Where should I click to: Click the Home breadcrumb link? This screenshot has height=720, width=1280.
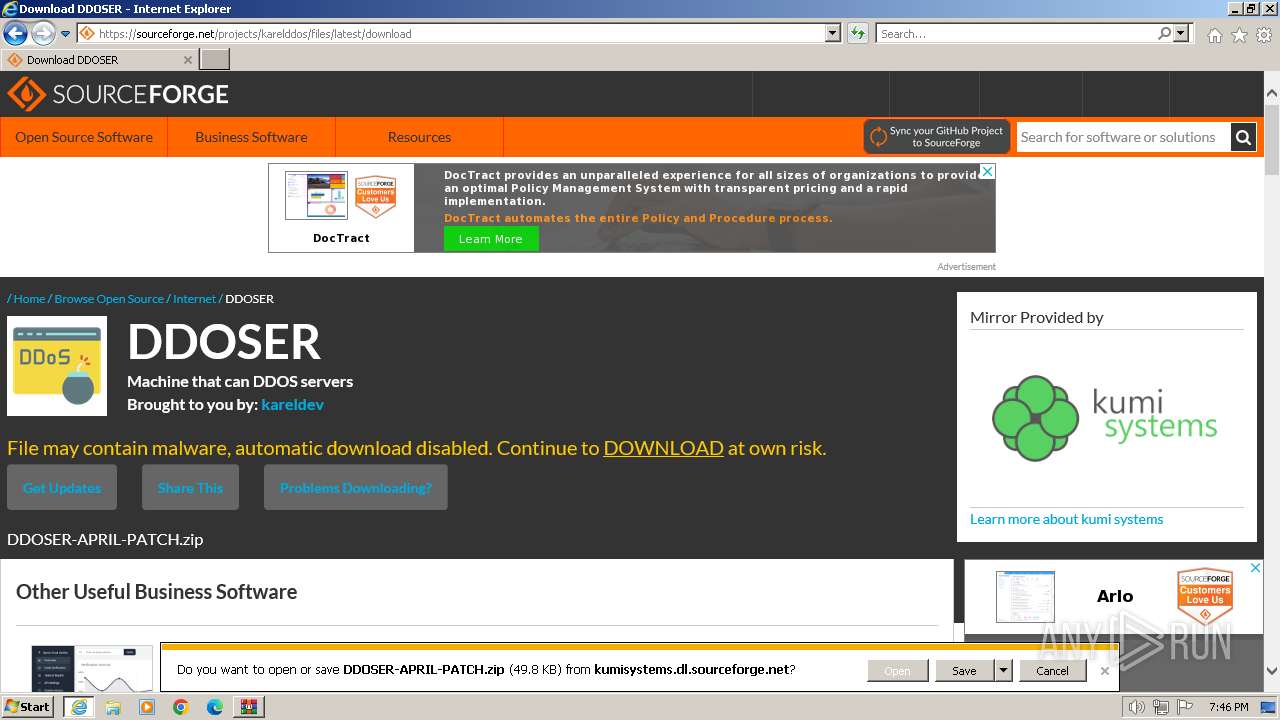(x=29, y=298)
